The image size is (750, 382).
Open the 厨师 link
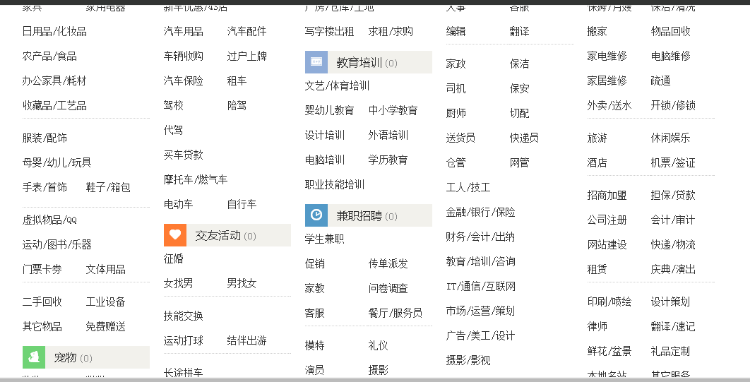click(x=456, y=113)
